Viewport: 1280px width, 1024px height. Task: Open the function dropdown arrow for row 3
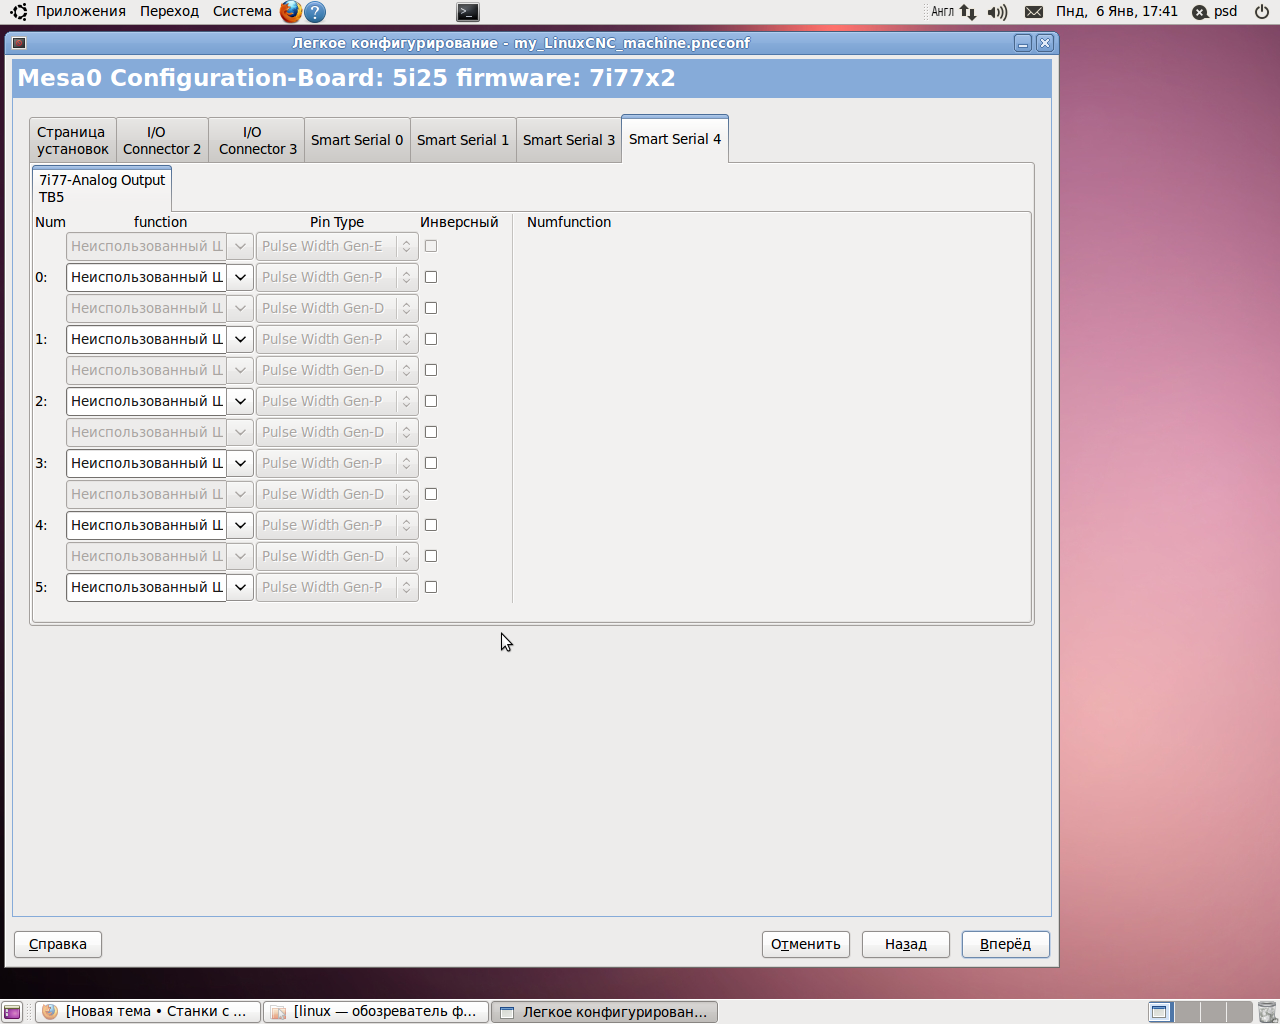coord(240,463)
